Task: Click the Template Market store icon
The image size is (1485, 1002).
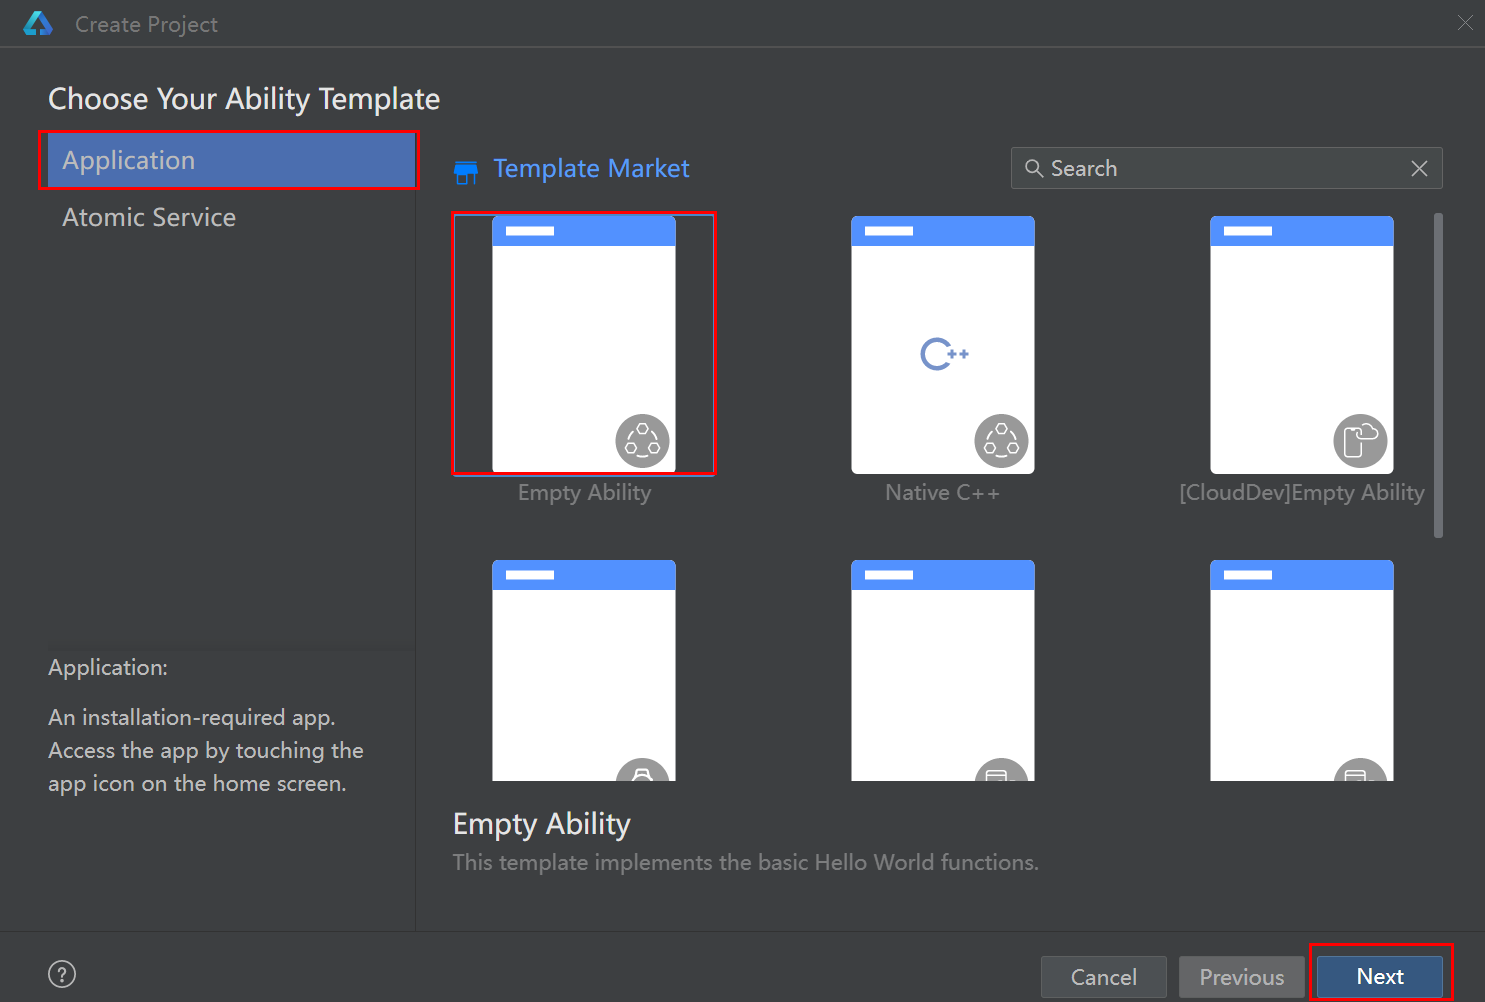Action: 466,171
